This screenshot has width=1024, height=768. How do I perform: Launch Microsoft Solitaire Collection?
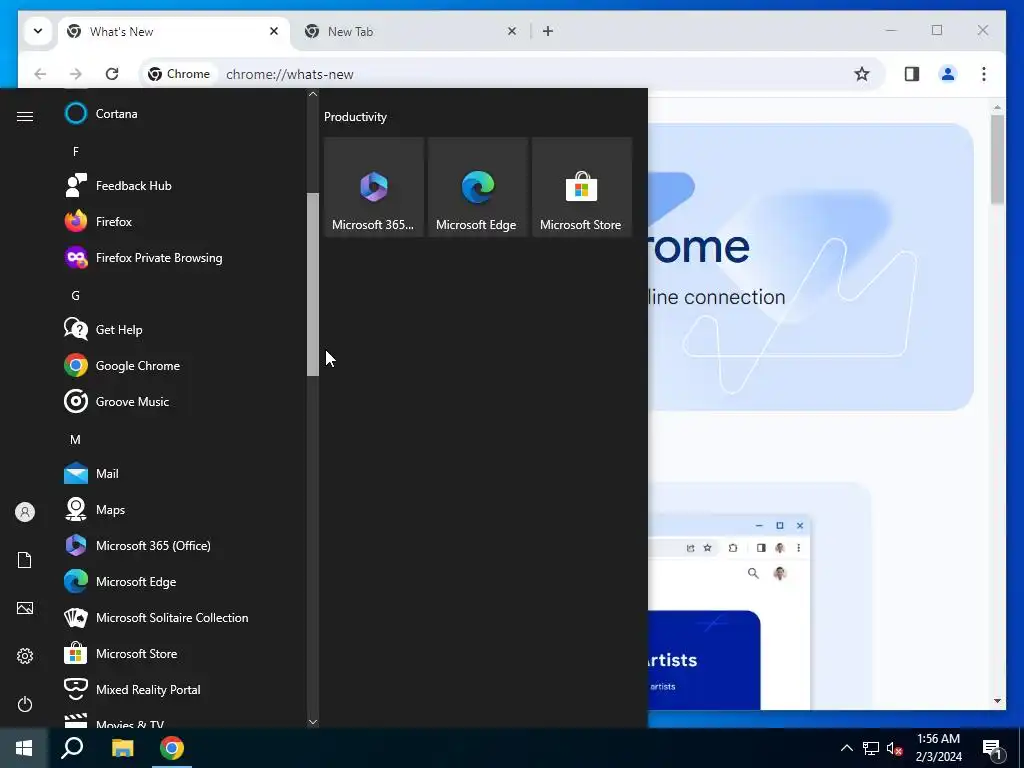(x=183, y=617)
